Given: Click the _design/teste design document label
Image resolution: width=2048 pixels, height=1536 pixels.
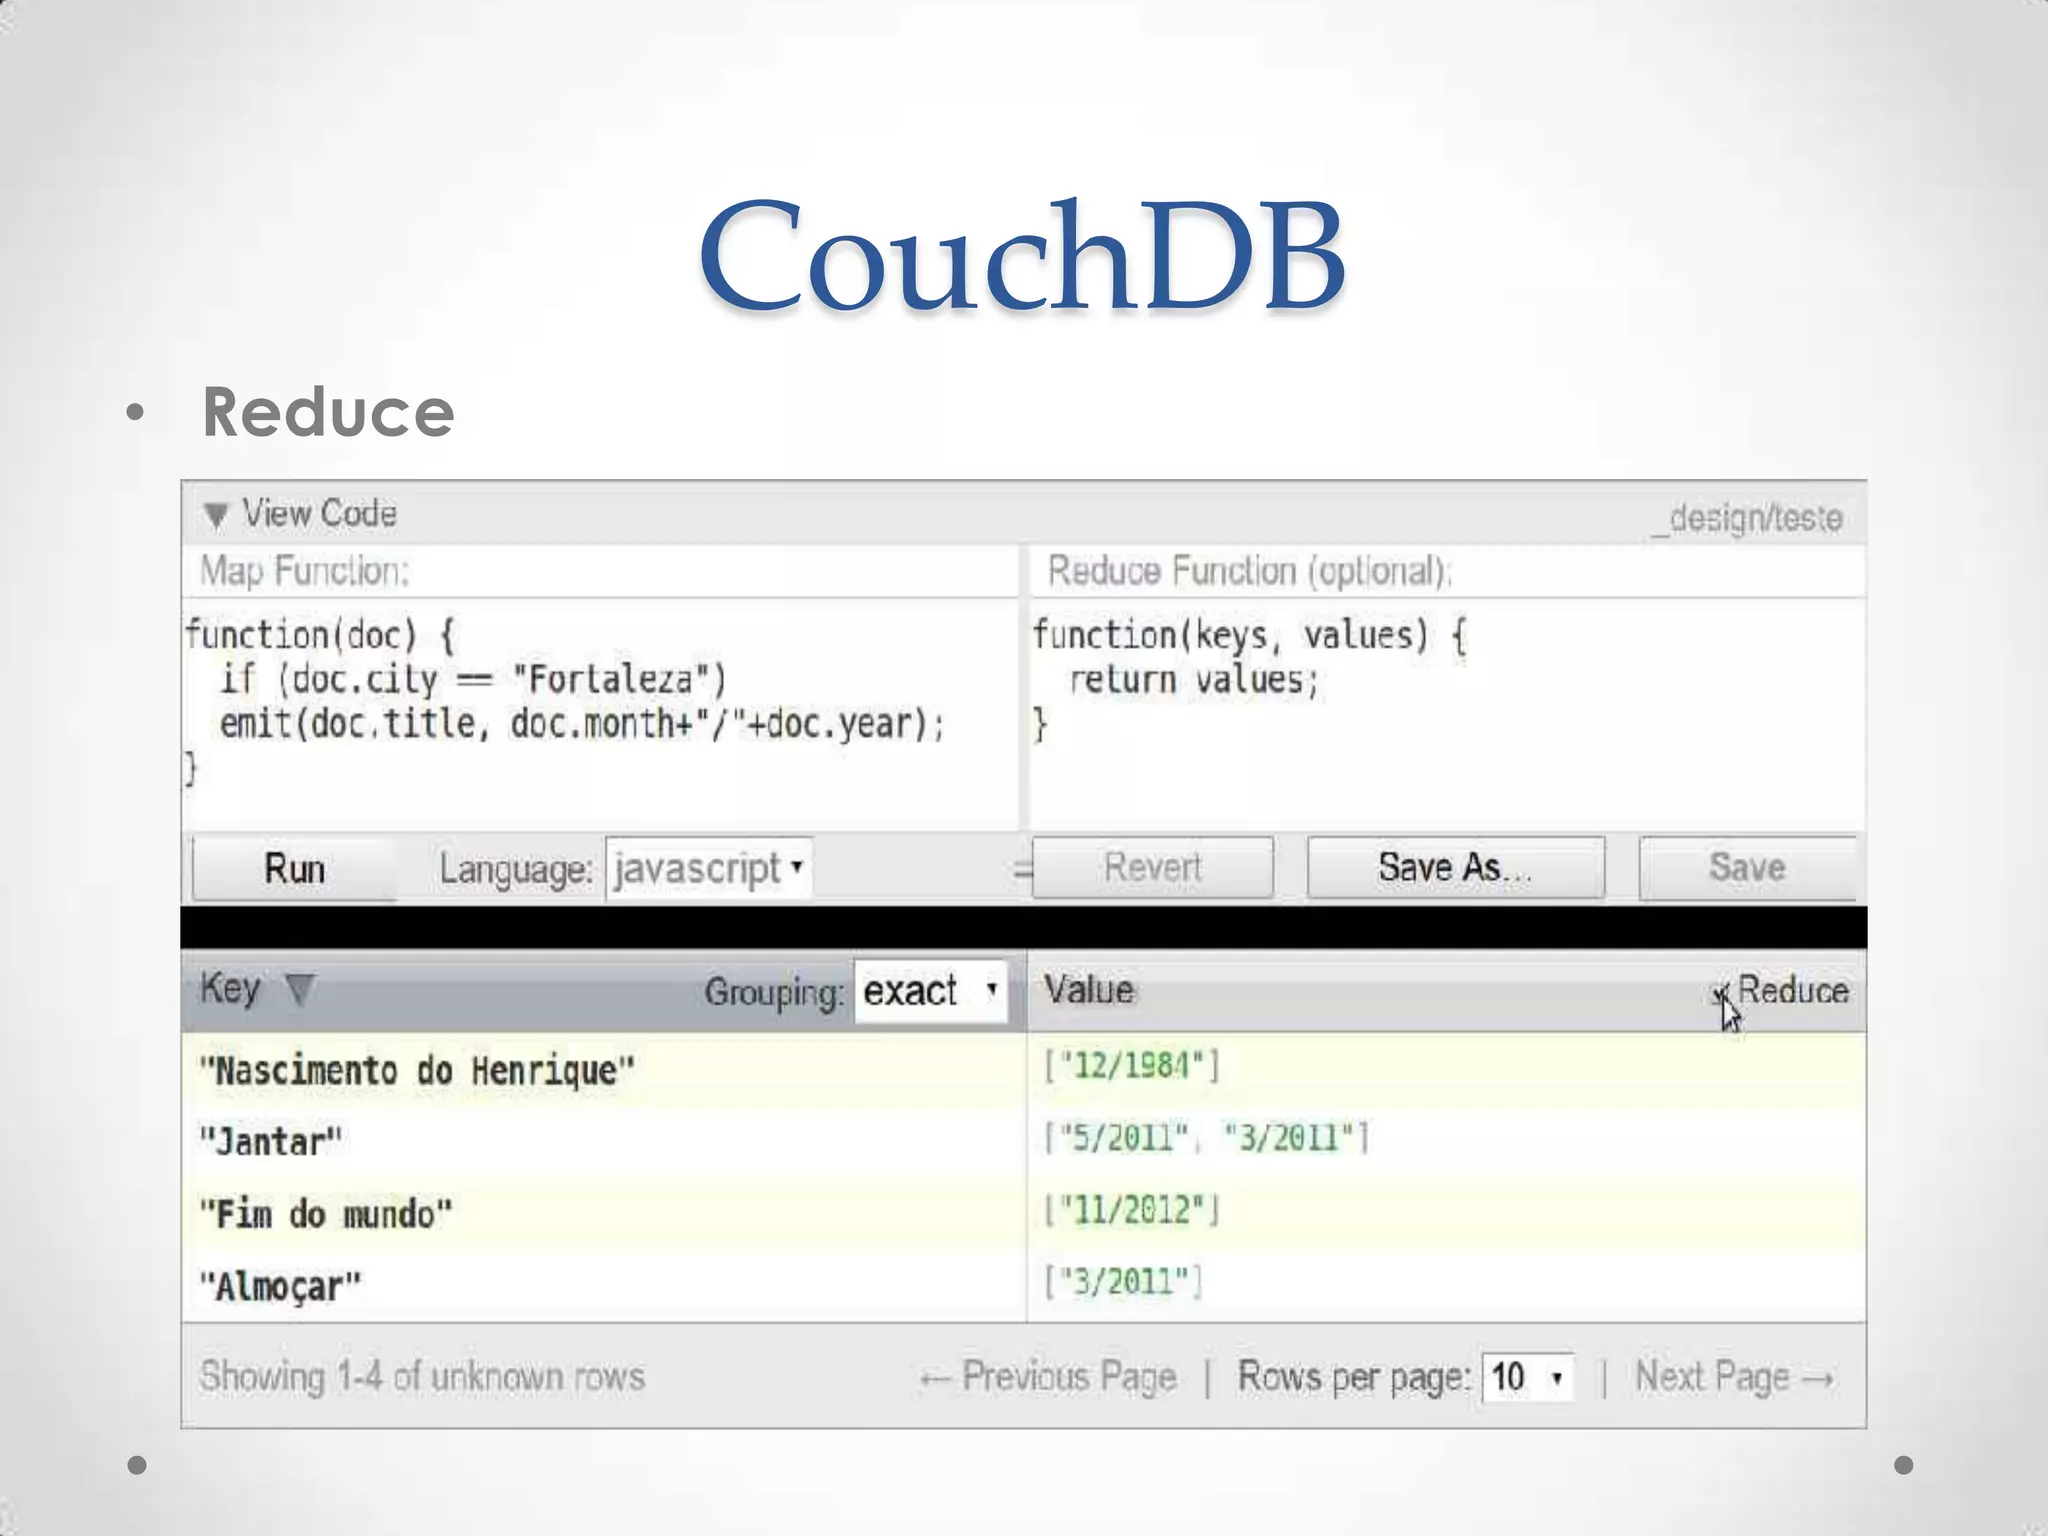Looking at the screenshot, I should click(1747, 518).
